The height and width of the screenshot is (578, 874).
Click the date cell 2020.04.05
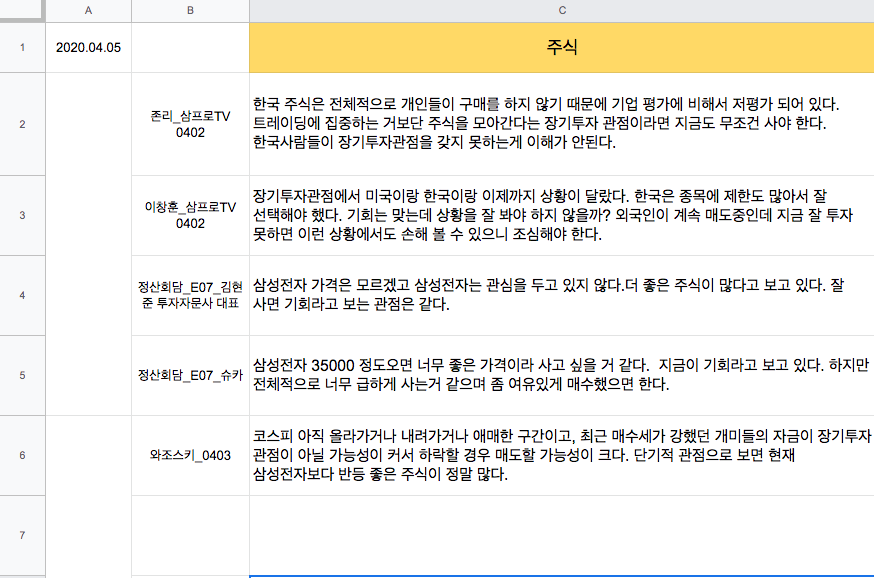[x=88, y=47]
